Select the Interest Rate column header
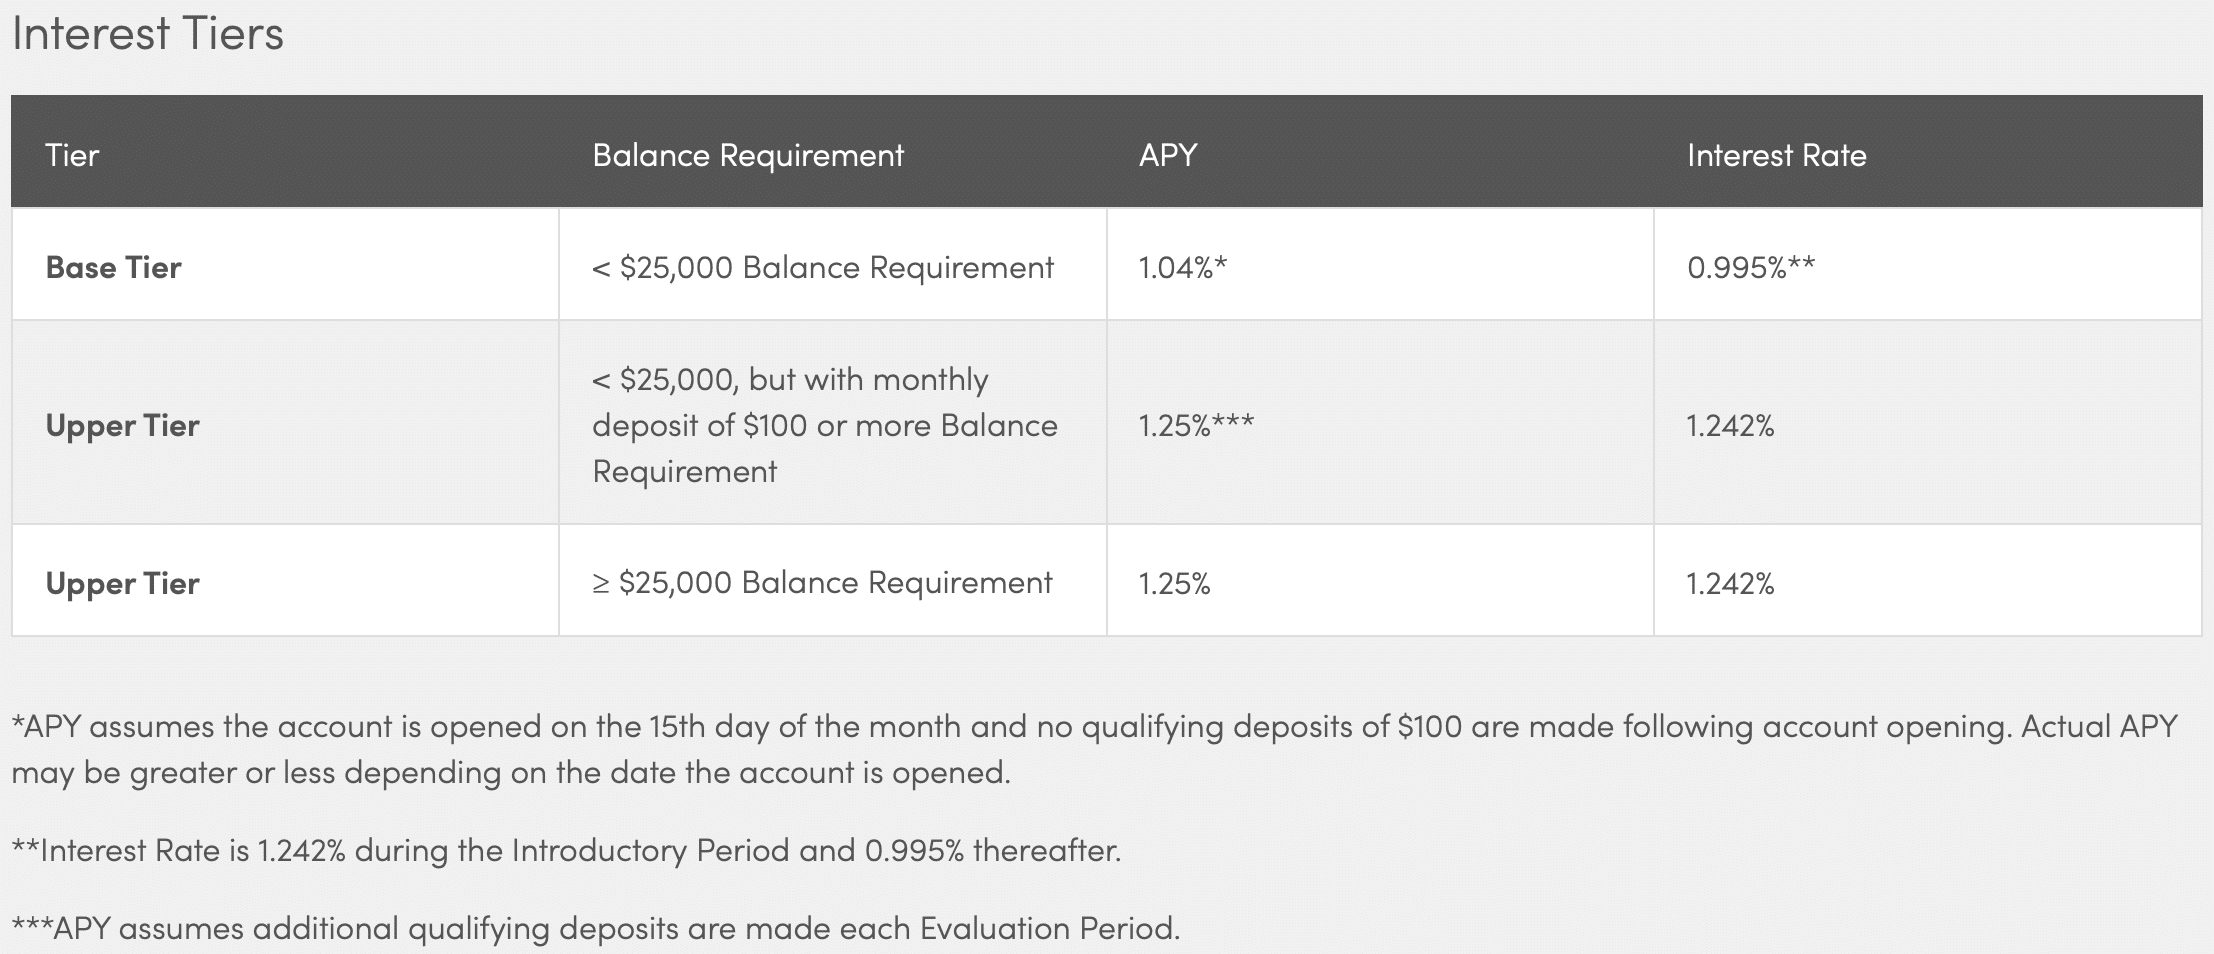This screenshot has width=2214, height=954. click(x=1777, y=155)
